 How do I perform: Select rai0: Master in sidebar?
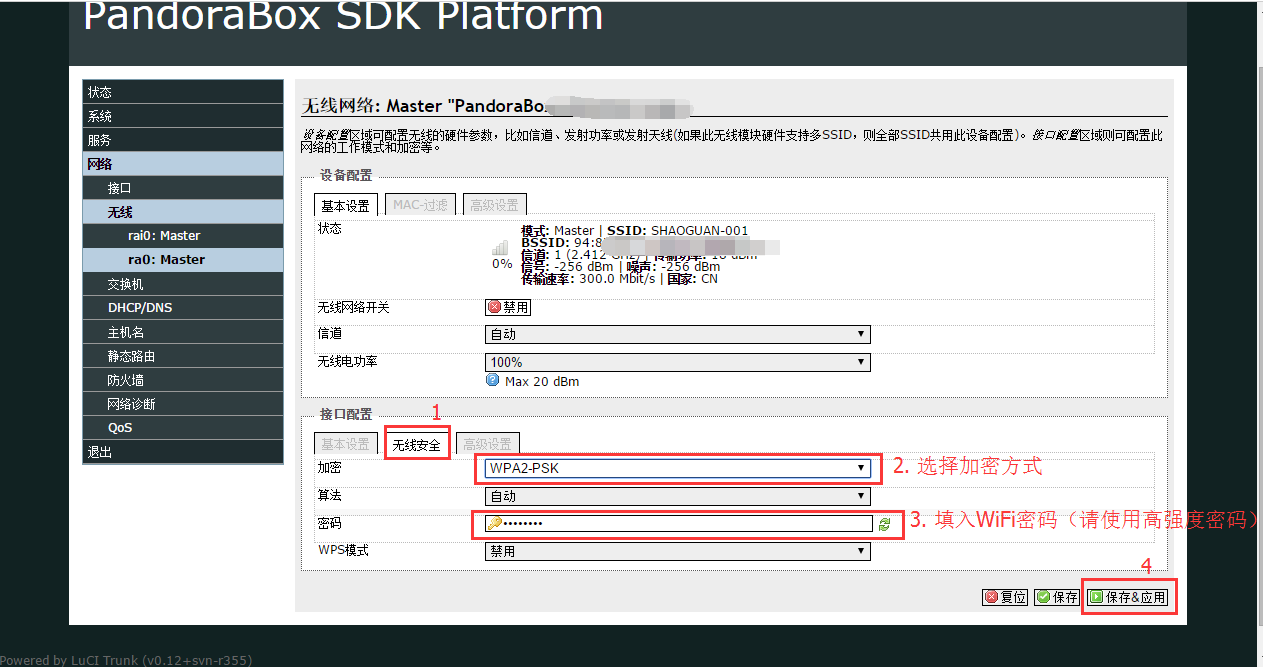[x=183, y=236]
